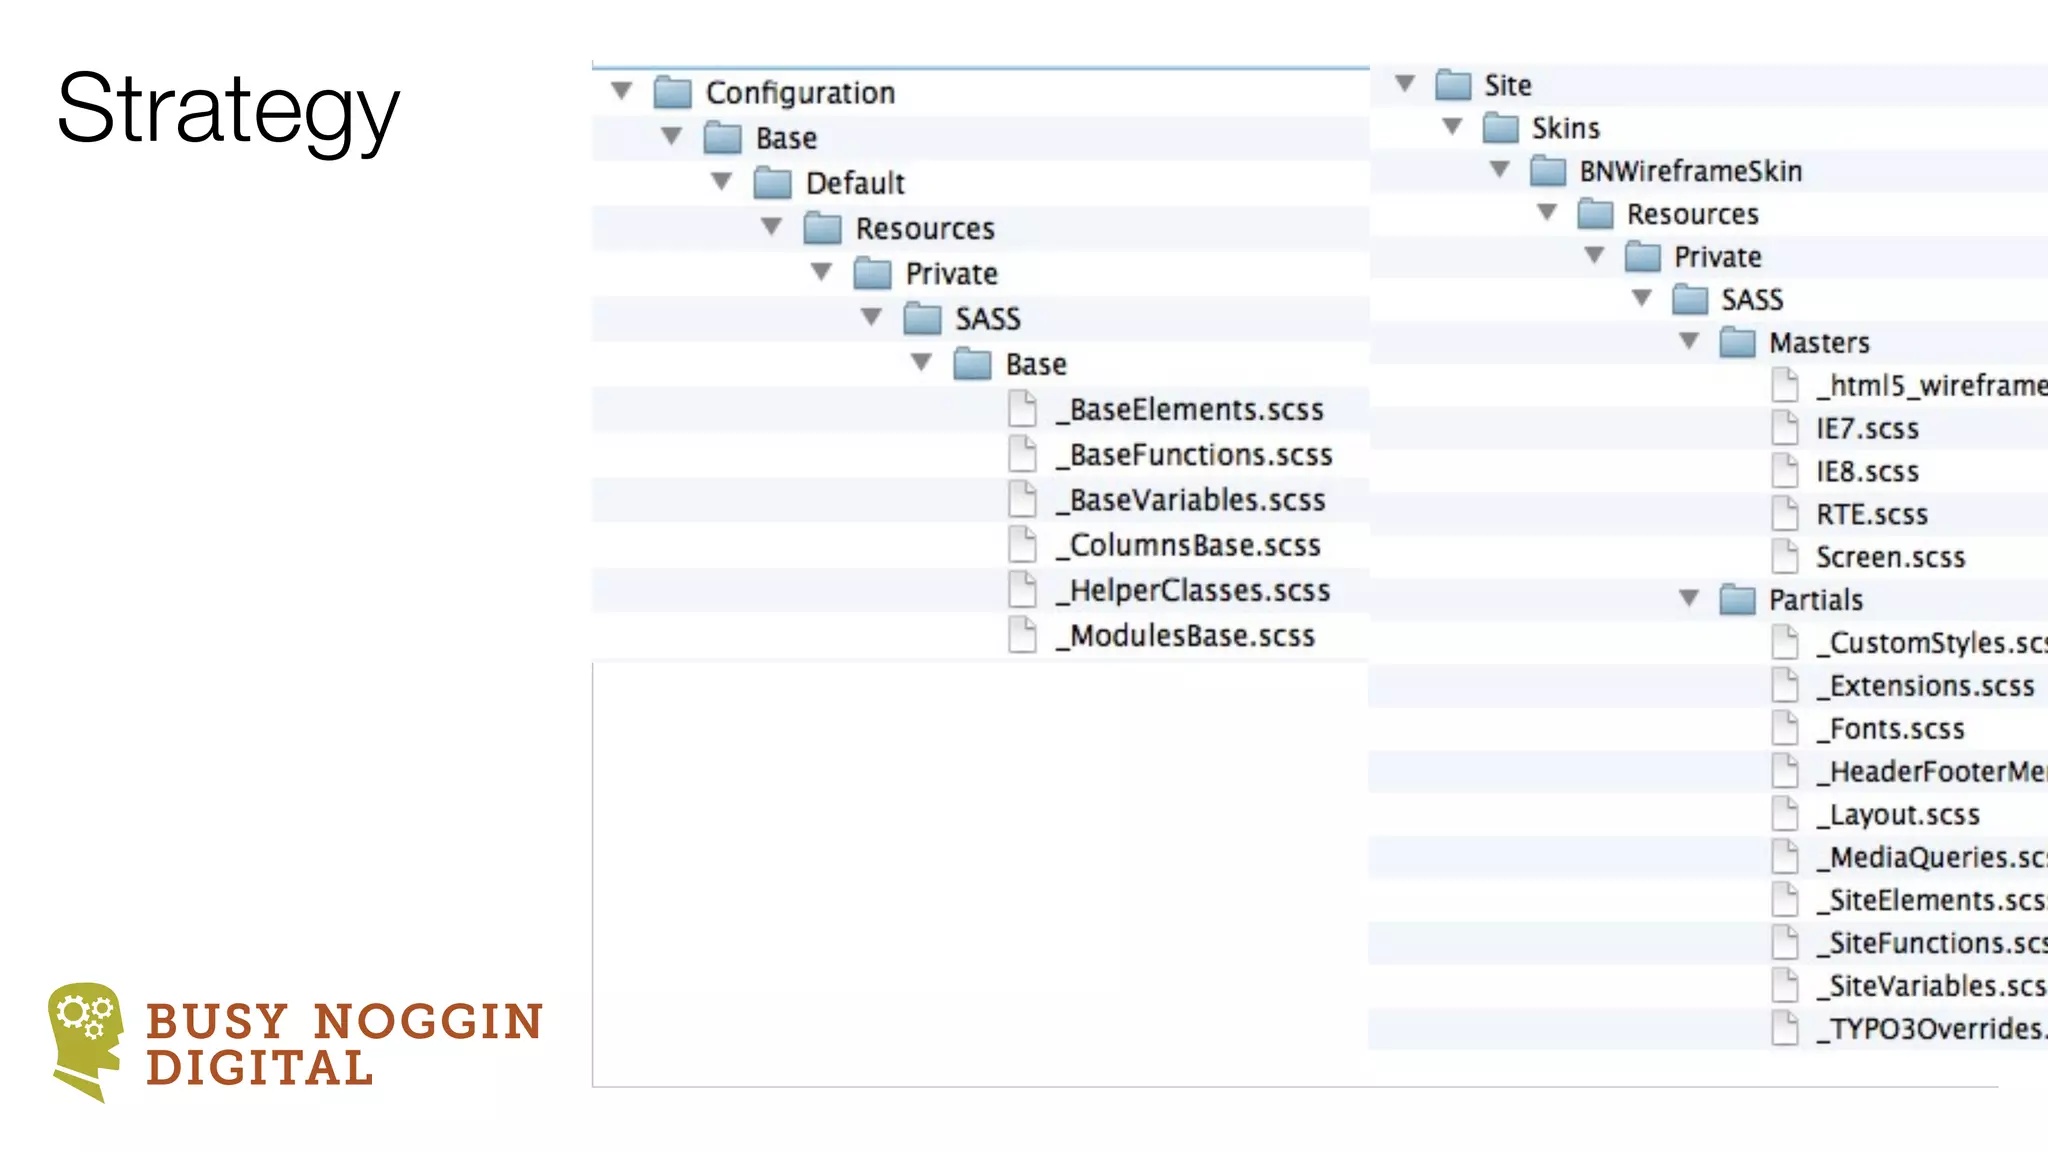Click the Partials folder icon

pos(1737,600)
